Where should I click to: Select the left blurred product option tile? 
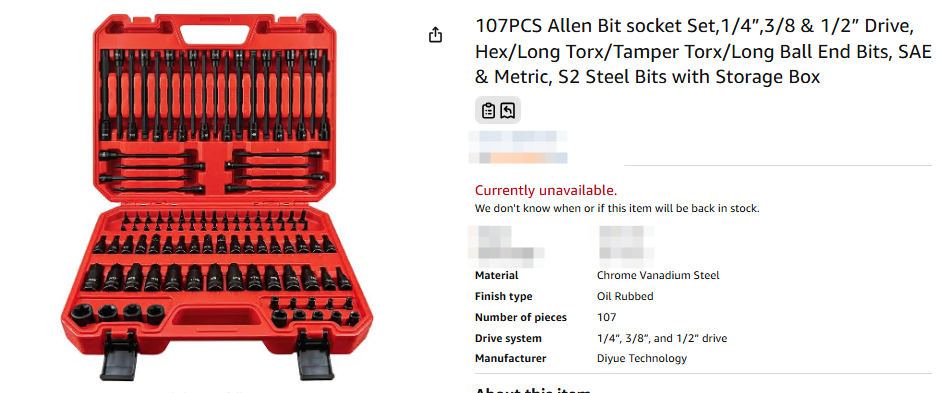506,246
